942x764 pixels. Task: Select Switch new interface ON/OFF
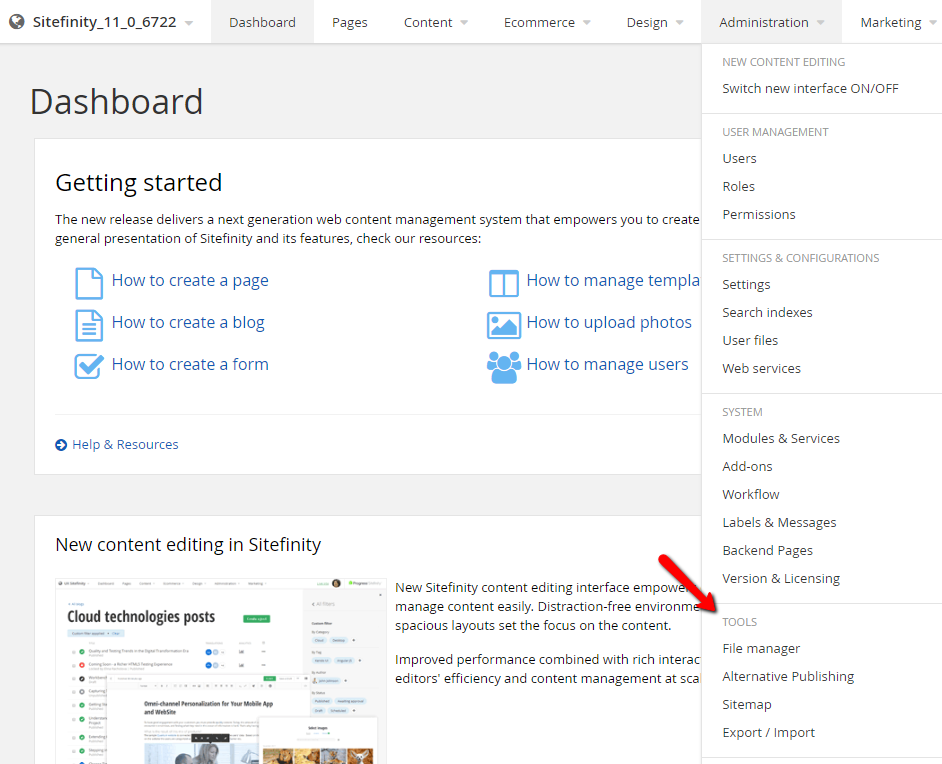point(810,88)
